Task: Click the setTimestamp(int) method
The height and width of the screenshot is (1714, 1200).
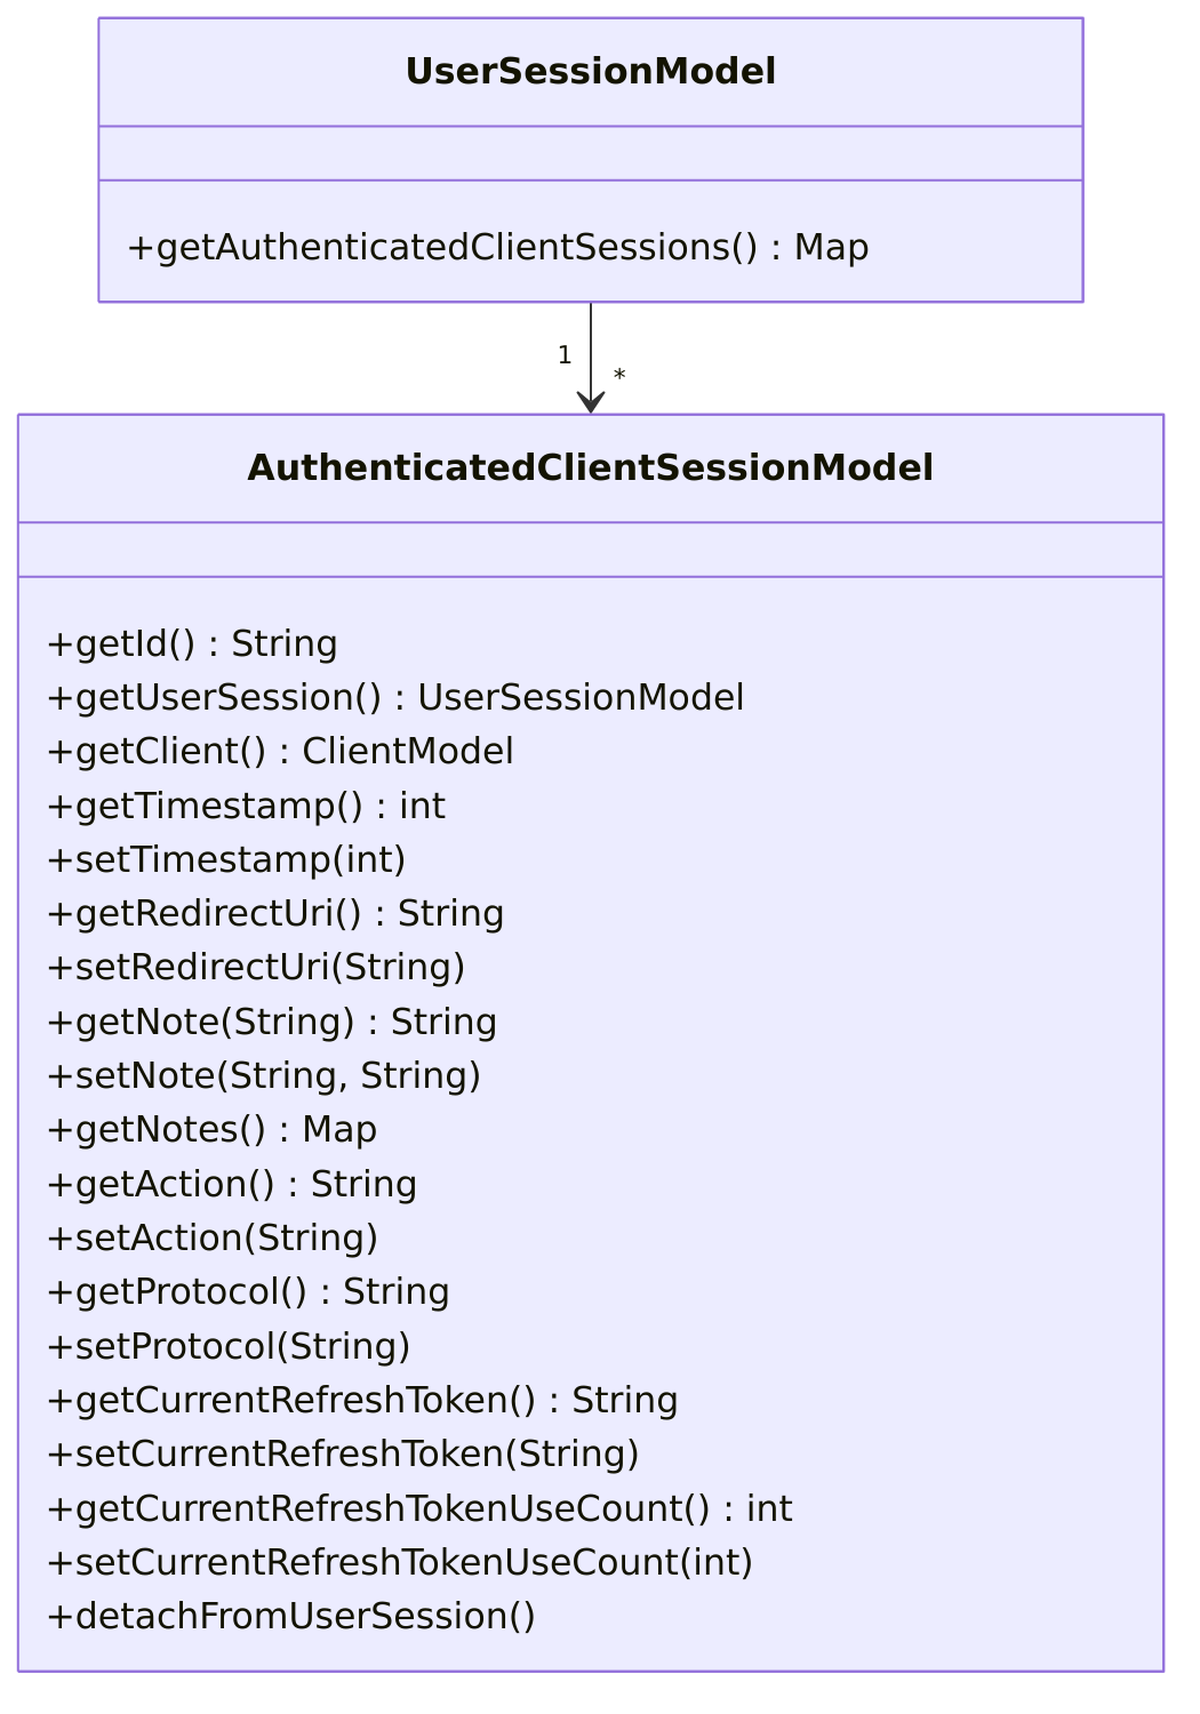Action: [x=226, y=860]
